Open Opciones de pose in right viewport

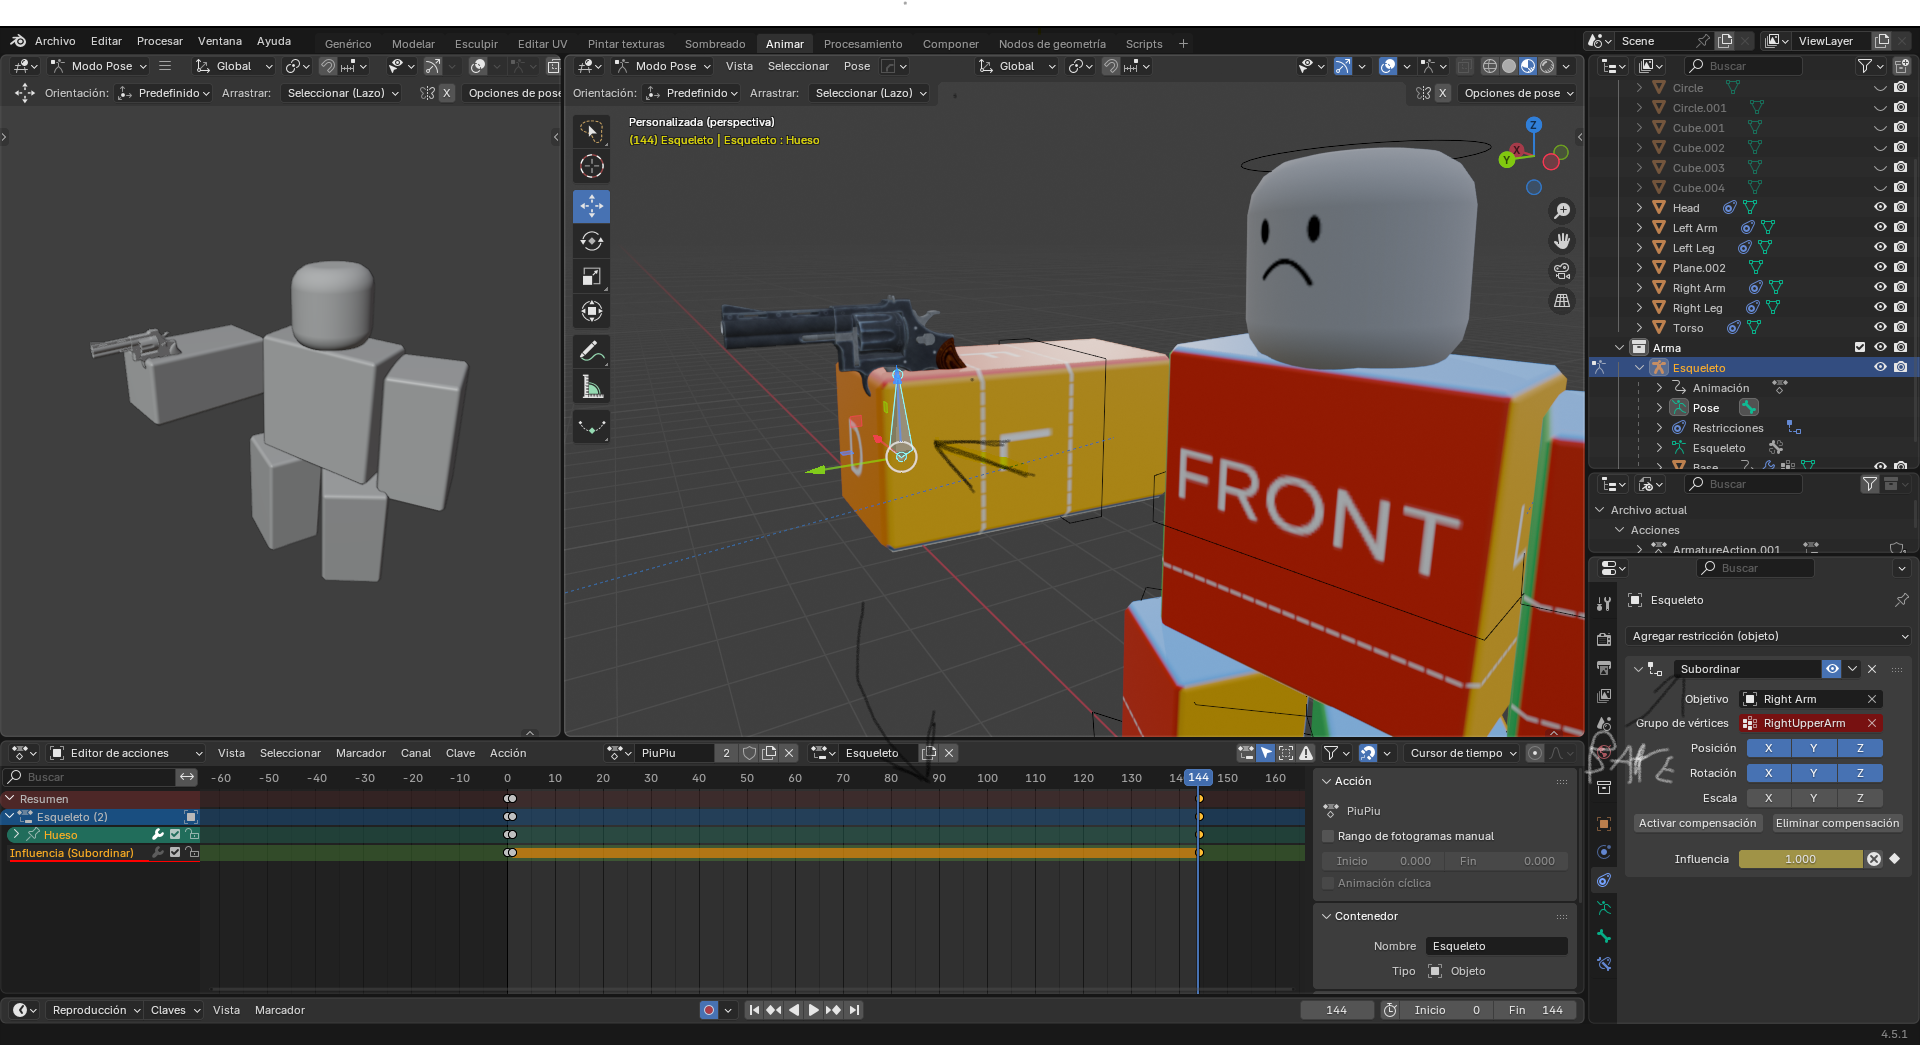[1519, 93]
